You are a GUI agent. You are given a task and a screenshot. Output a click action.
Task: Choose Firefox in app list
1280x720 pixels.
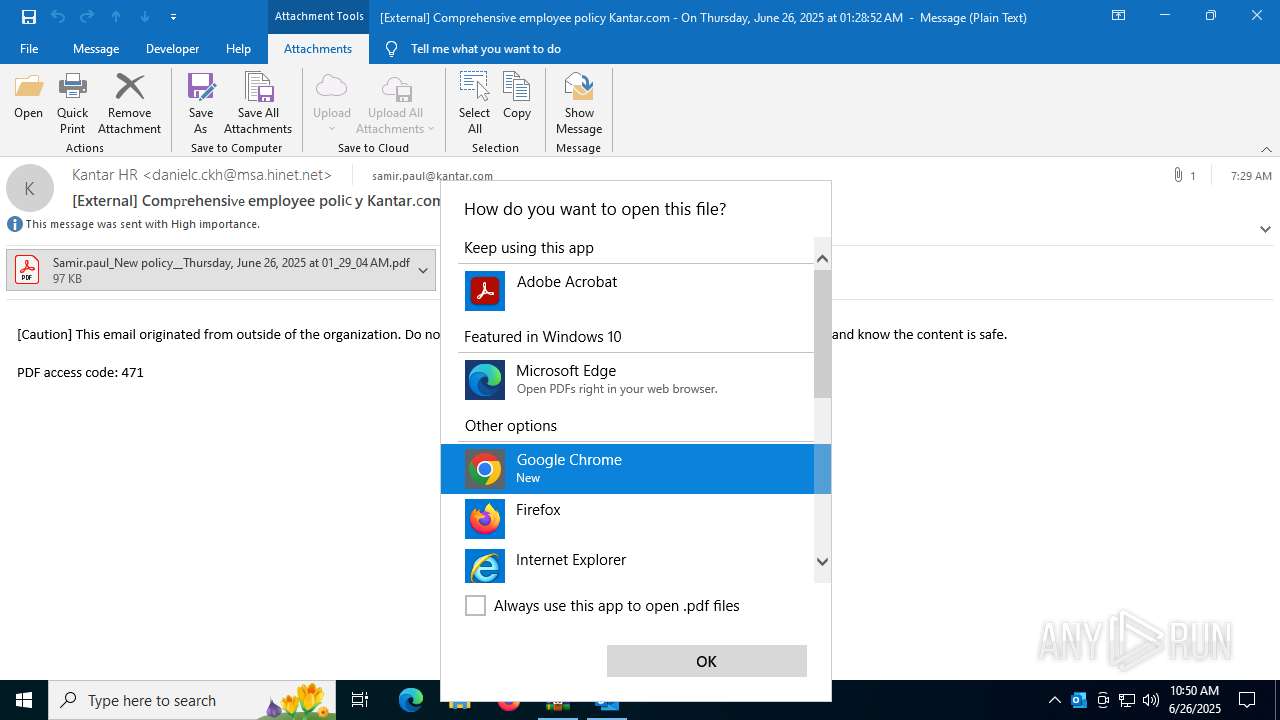[x=636, y=519]
